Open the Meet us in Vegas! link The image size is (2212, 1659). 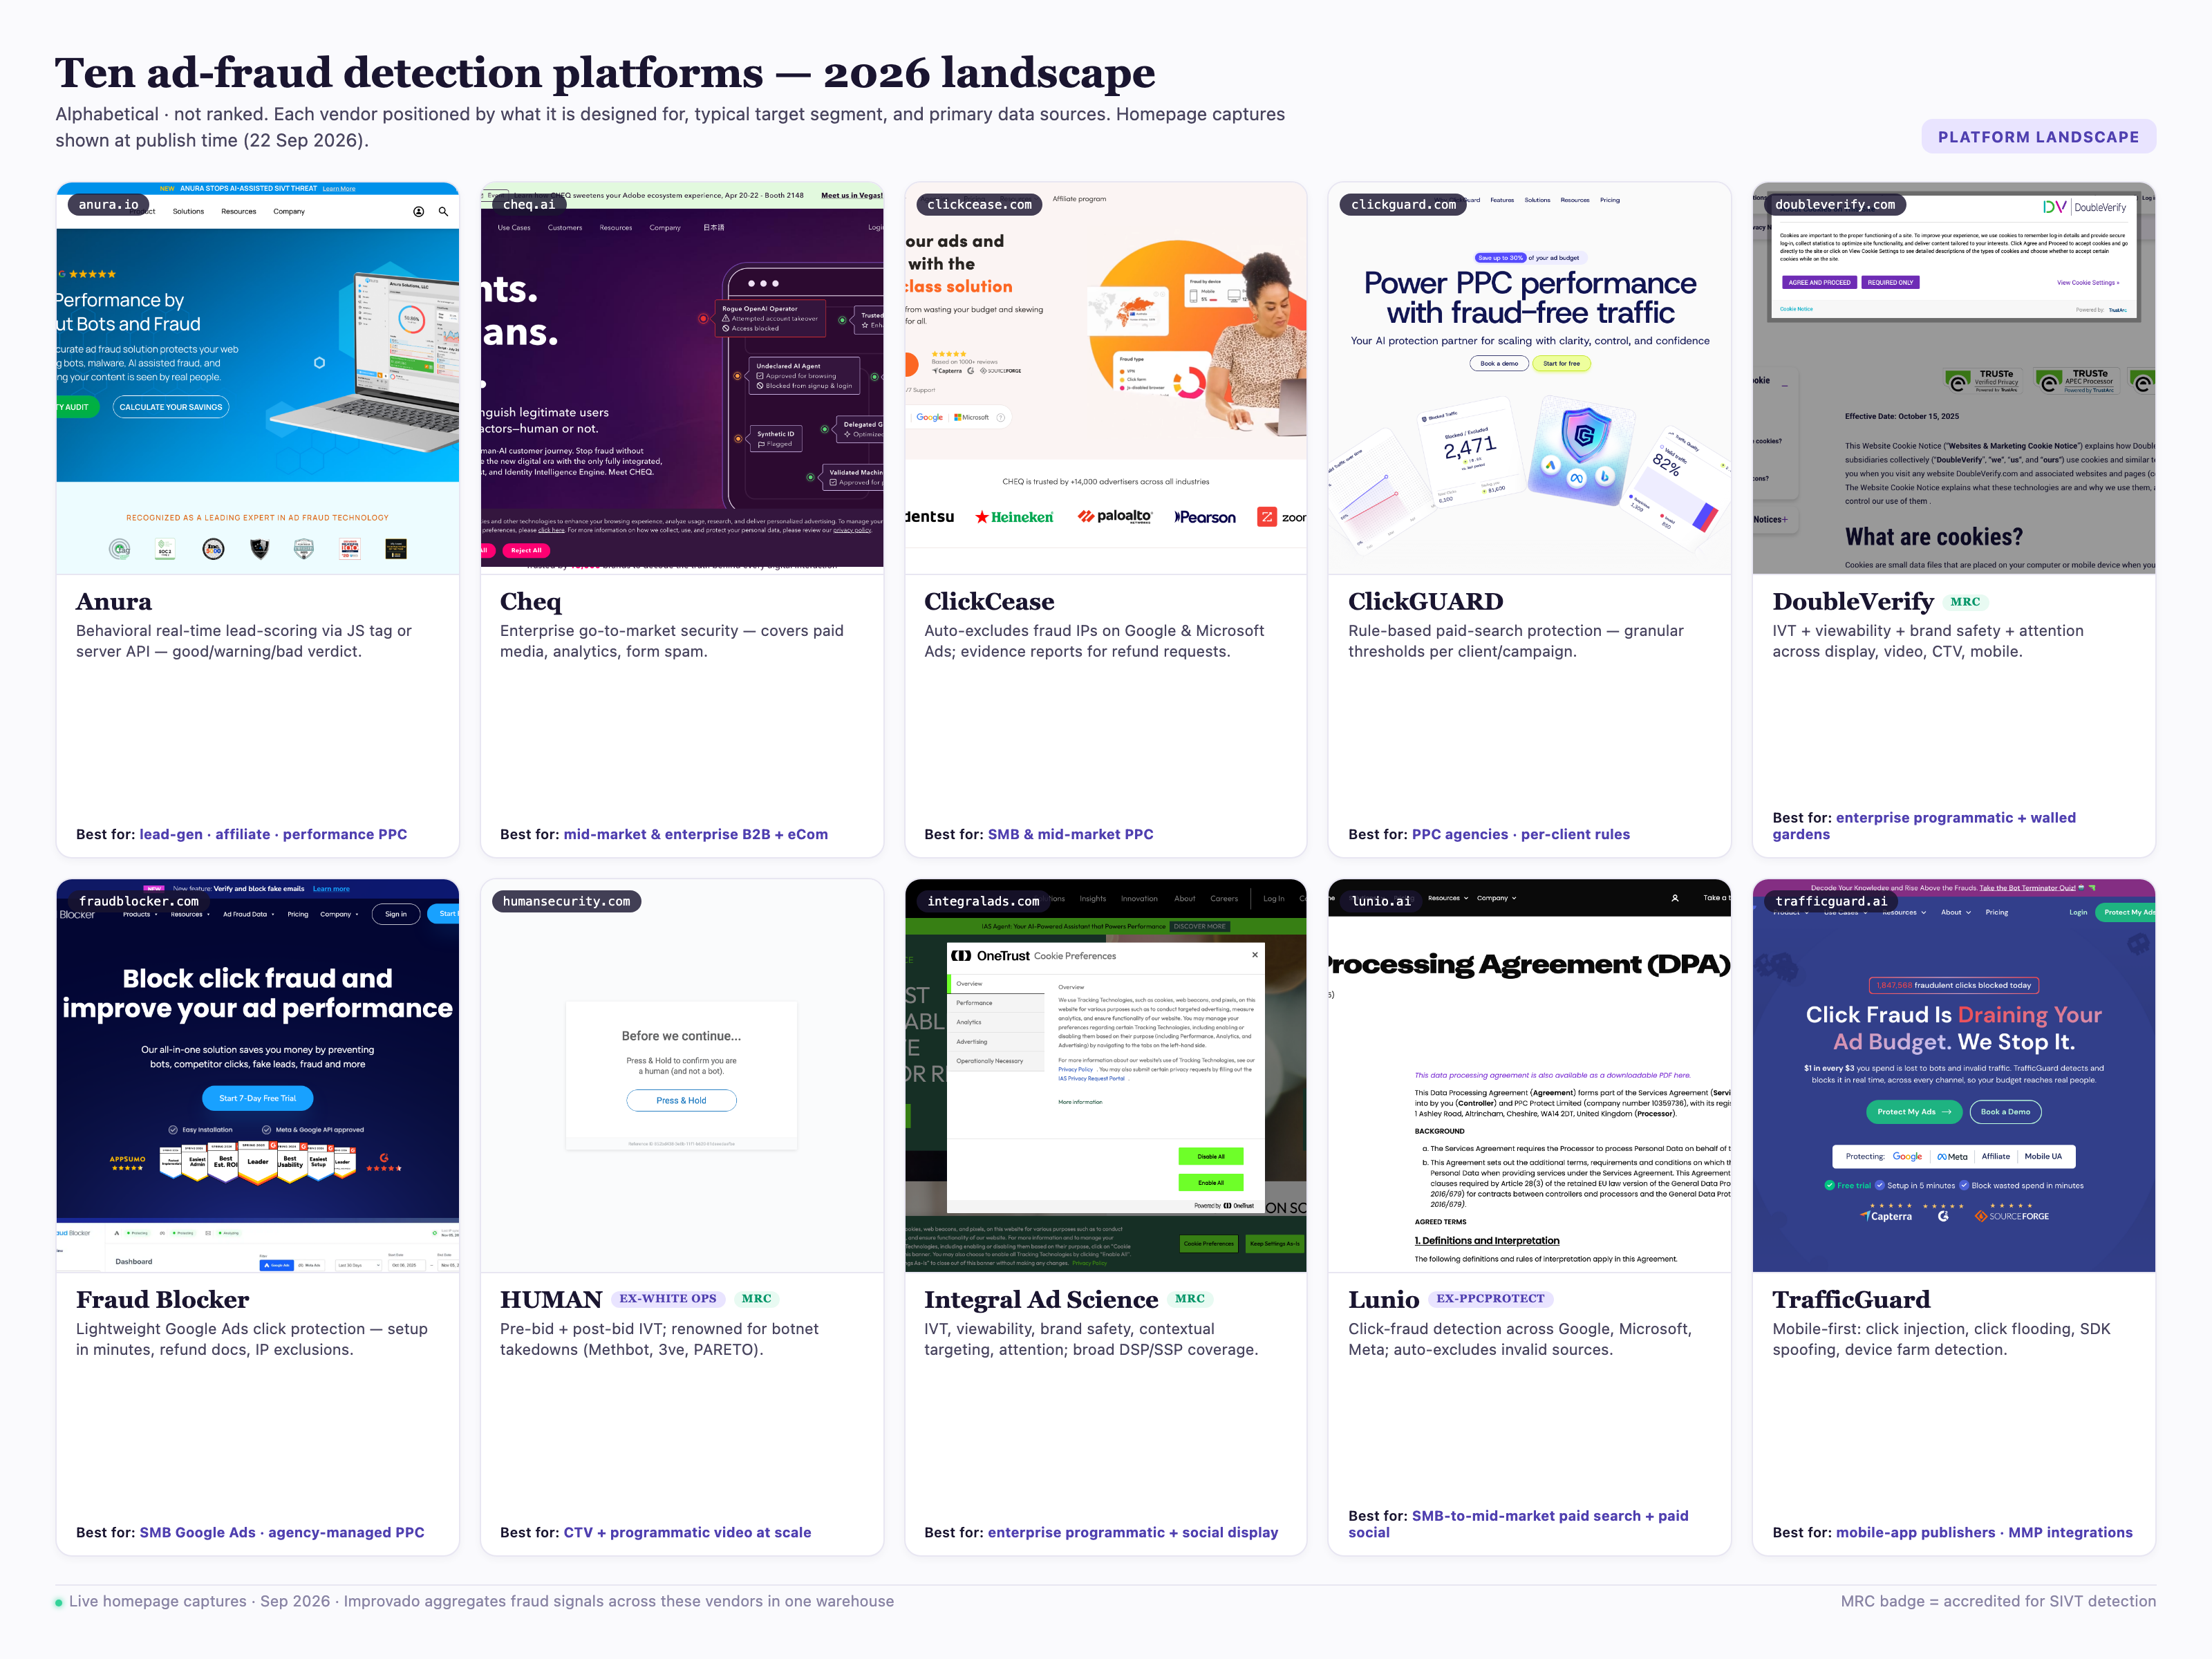[851, 195]
